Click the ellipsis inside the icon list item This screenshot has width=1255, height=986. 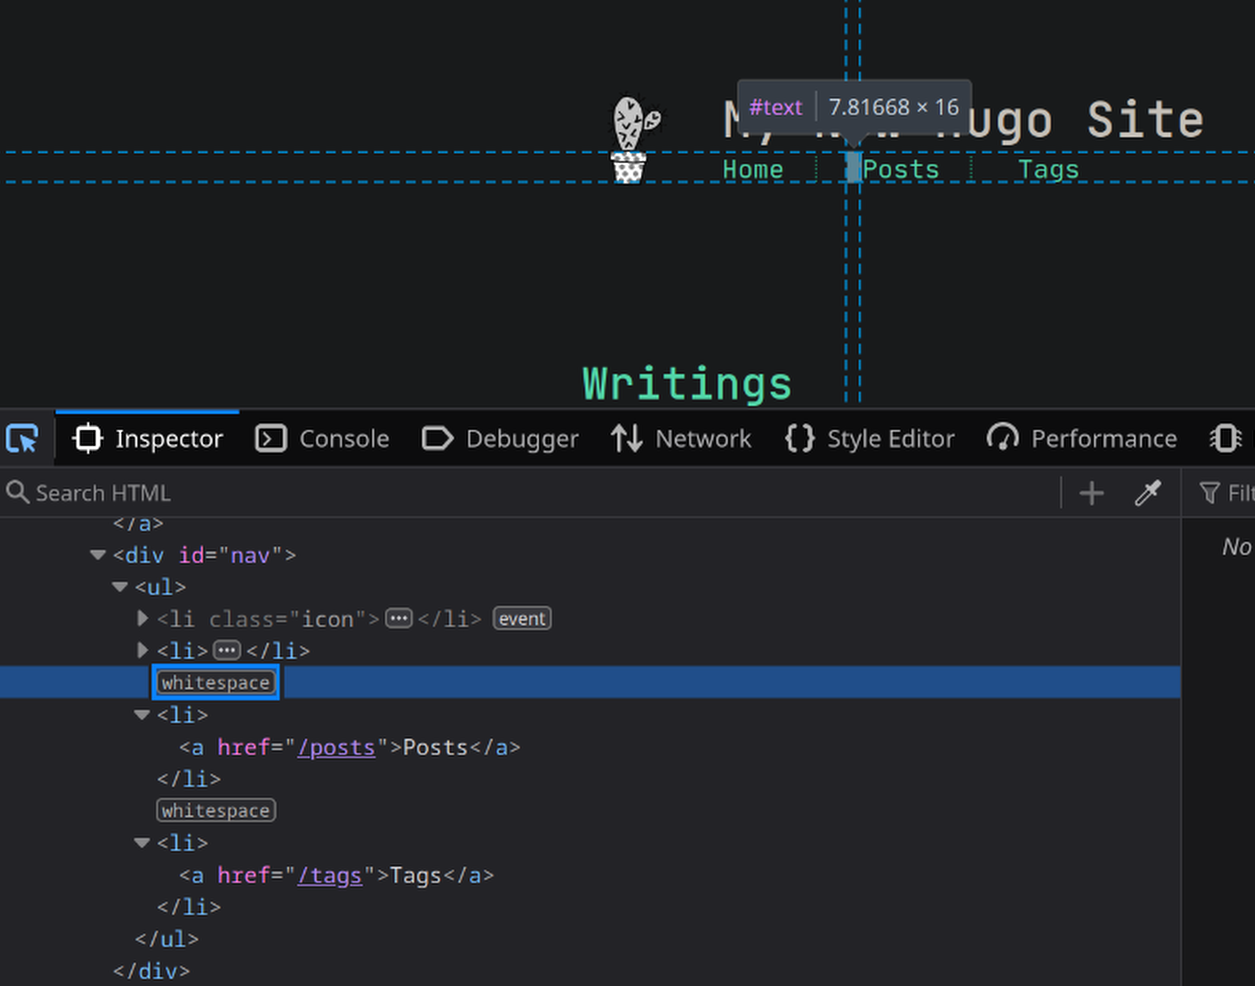(x=399, y=619)
